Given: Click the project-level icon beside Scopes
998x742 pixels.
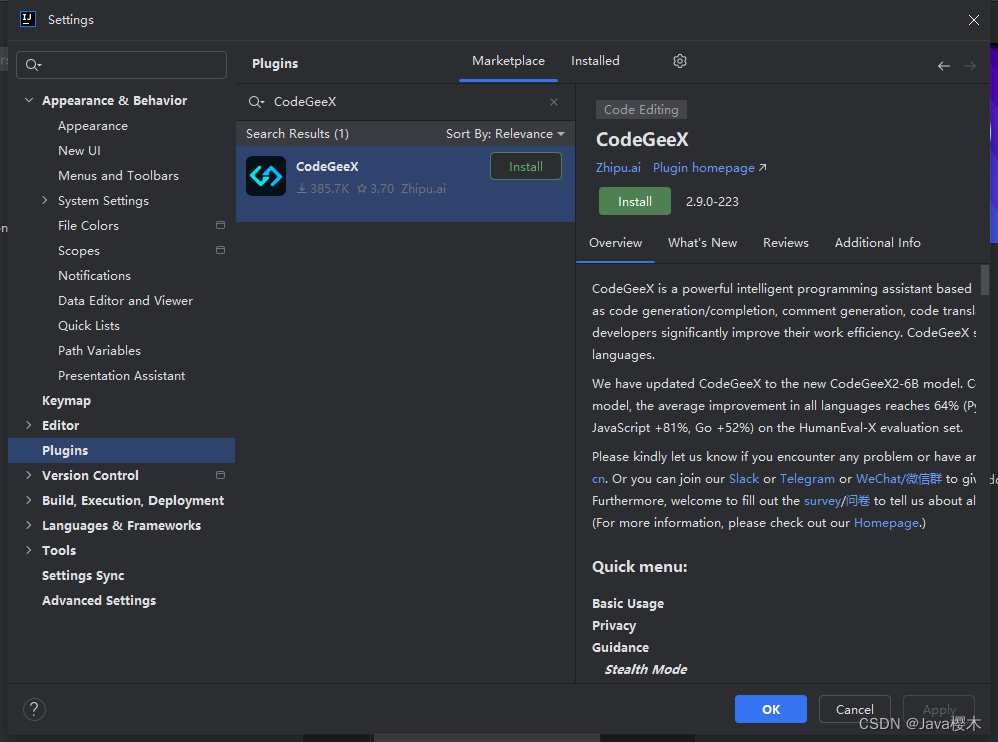Looking at the screenshot, I should click(x=220, y=250).
